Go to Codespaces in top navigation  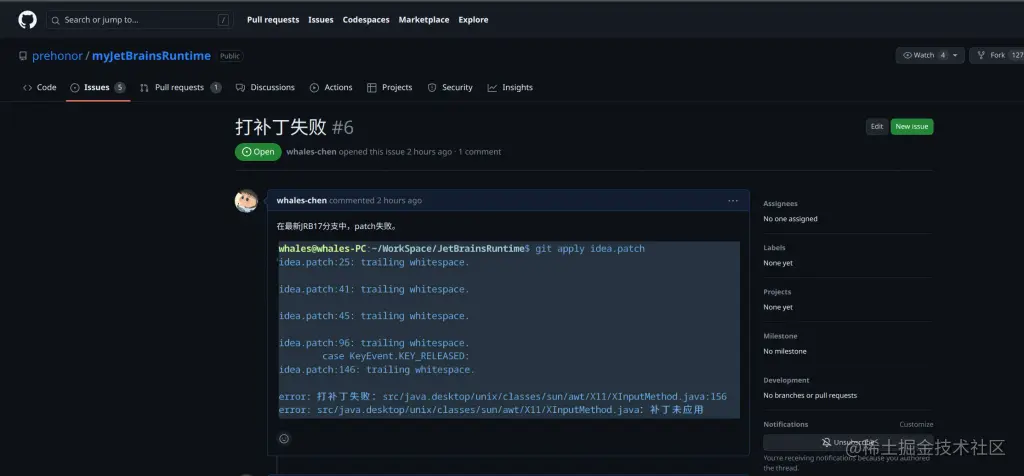tap(366, 20)
